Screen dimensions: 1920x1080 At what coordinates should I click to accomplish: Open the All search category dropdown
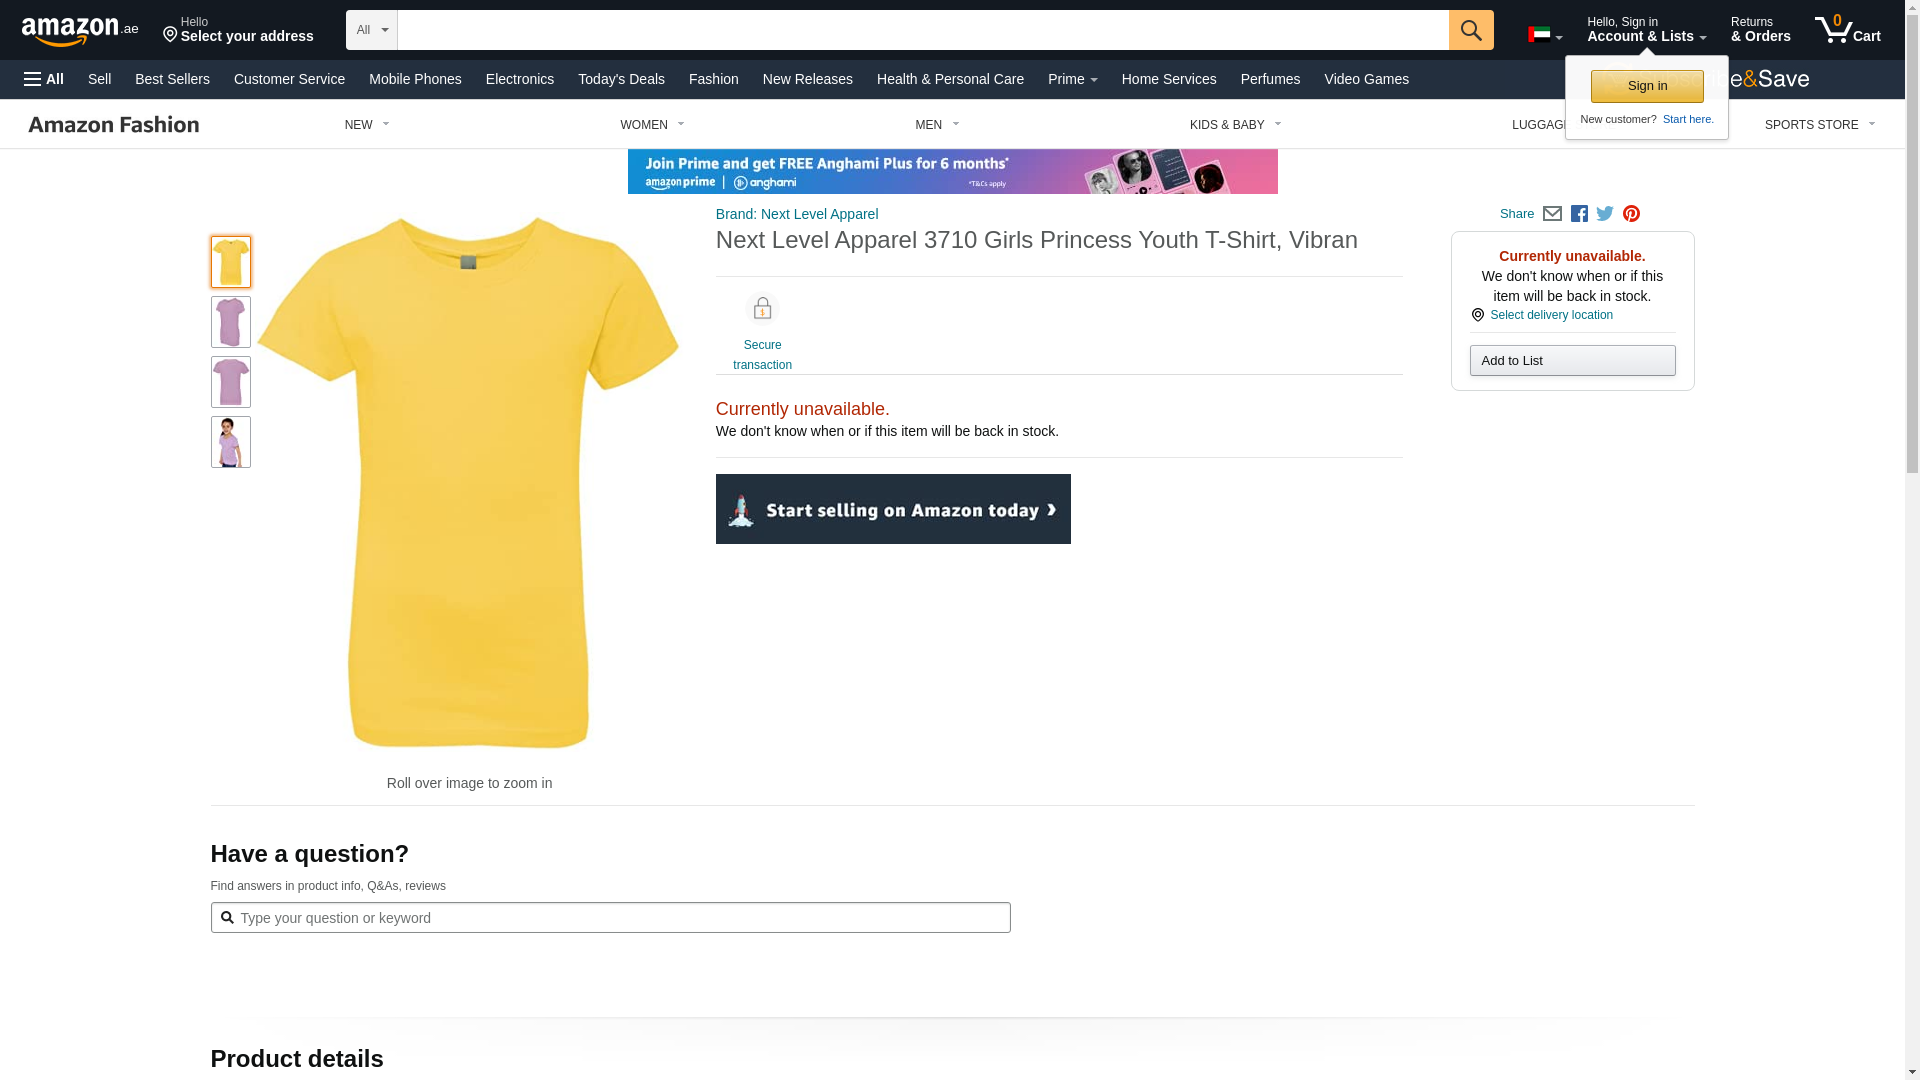(x=371, y=30)
